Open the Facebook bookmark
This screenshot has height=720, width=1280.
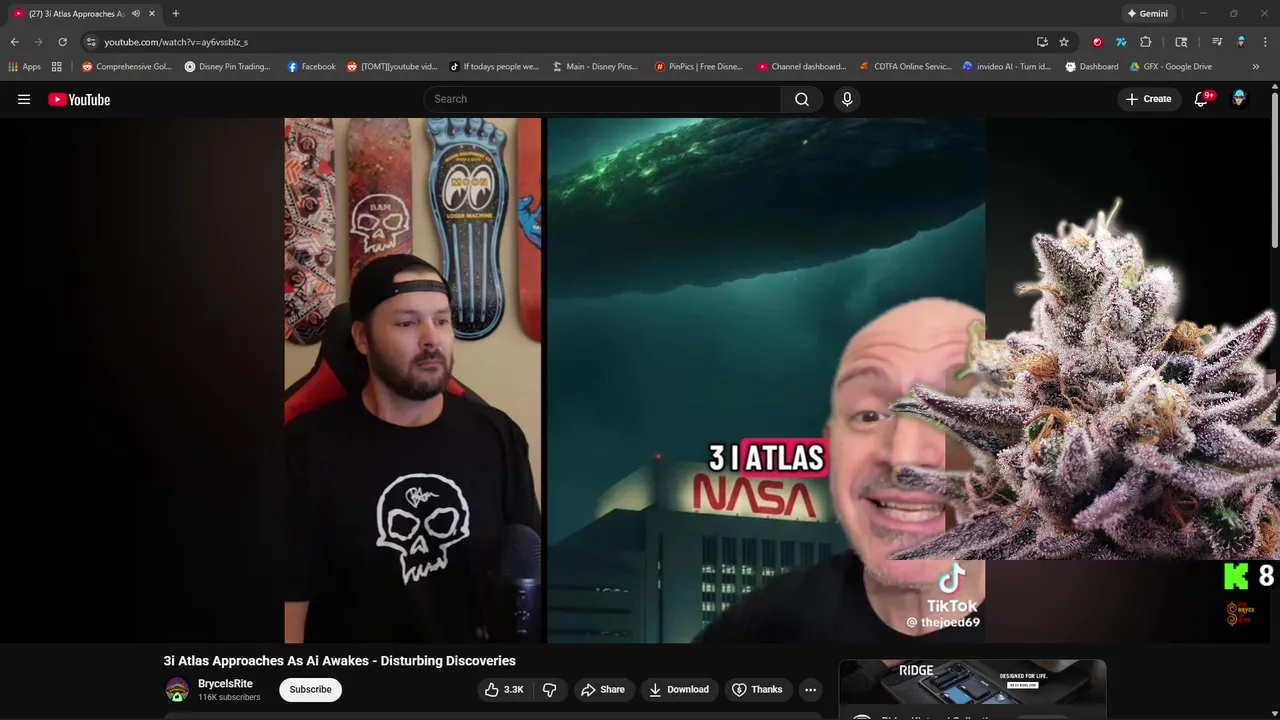point(312,67)
